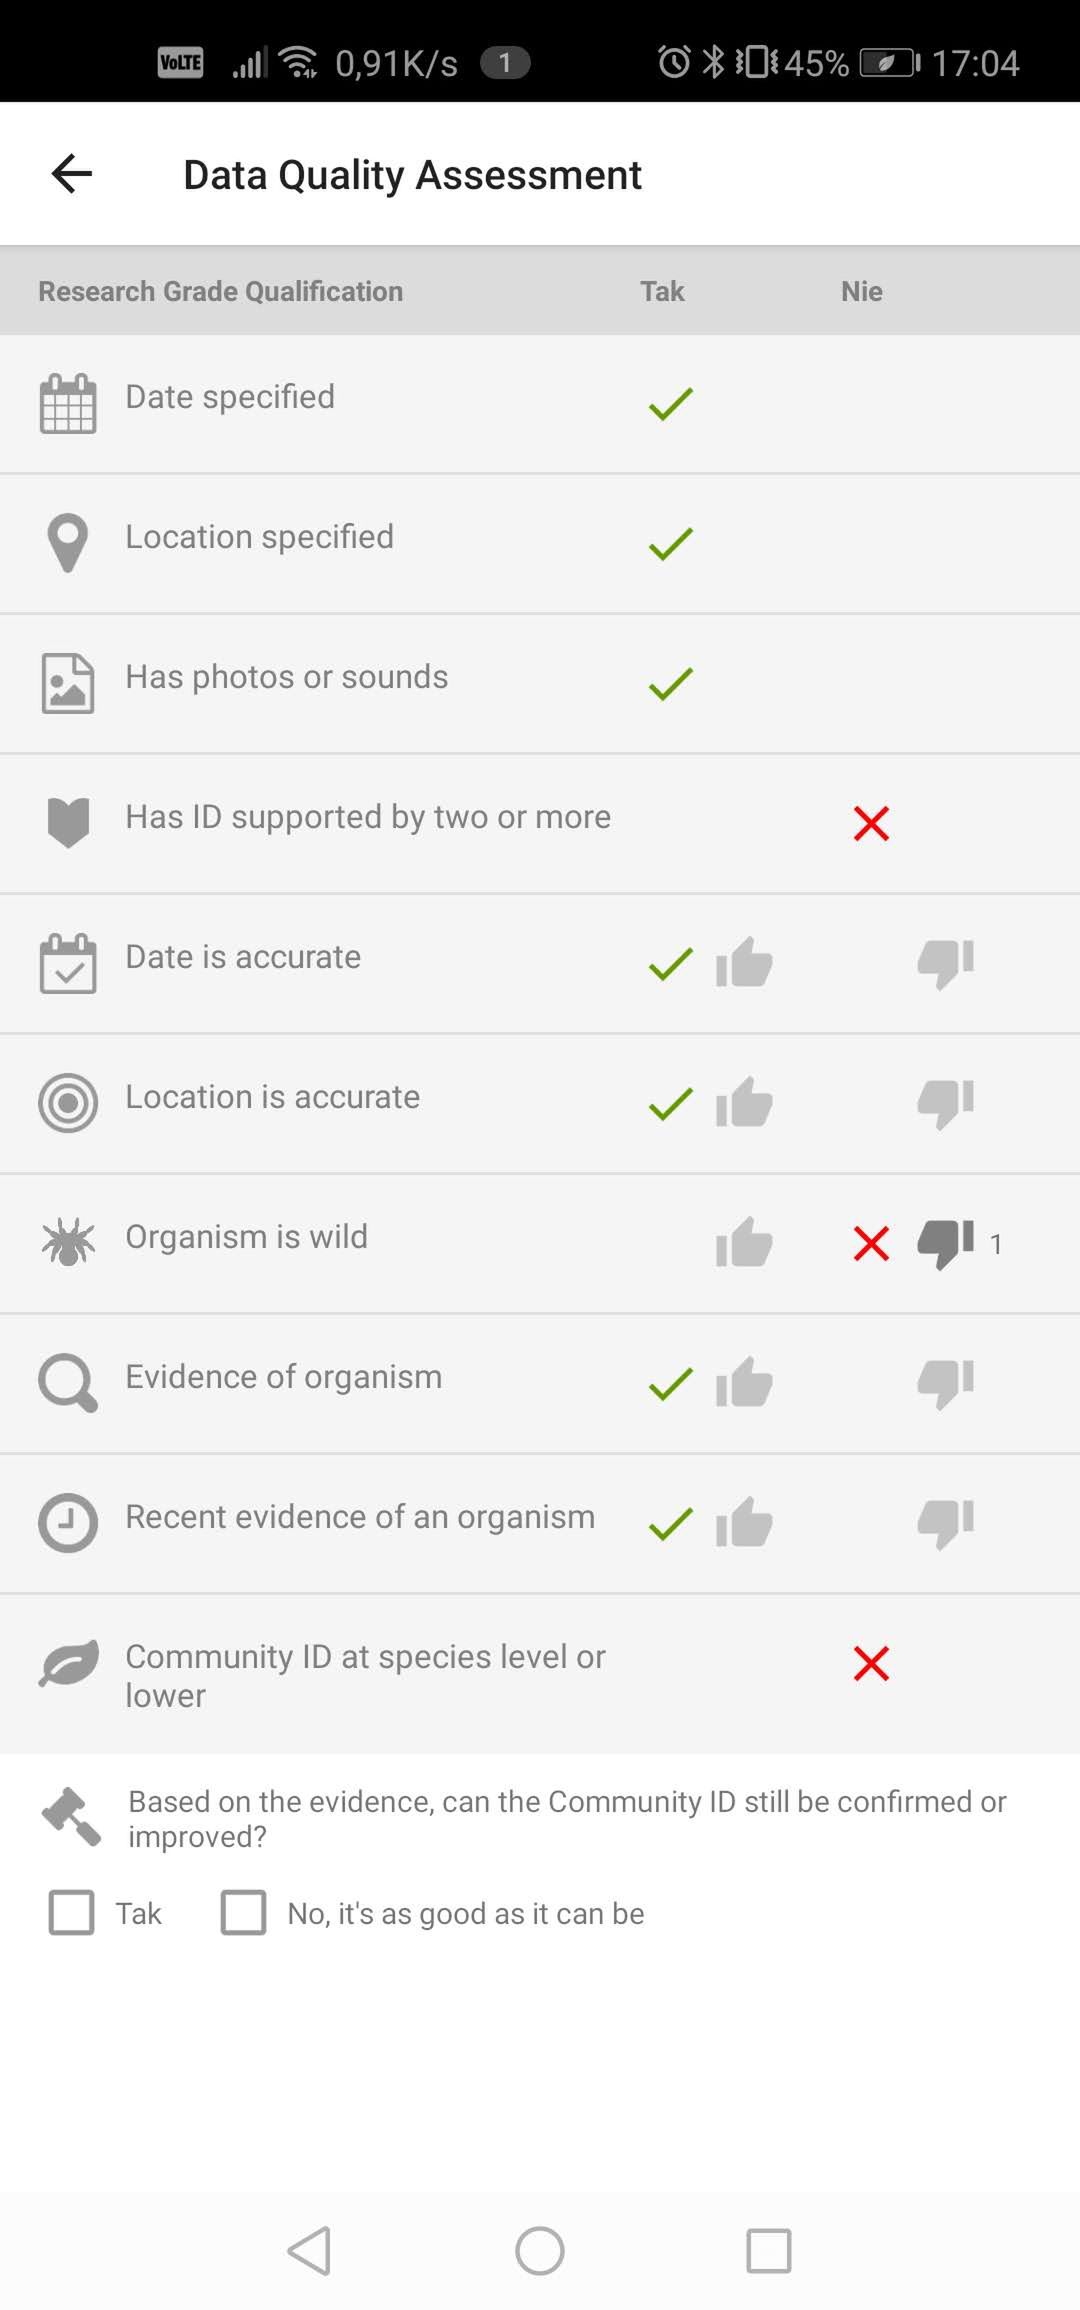The width and height of the screenshot is (1080, 2310).
Task: Thumbs down Recent evidence of an organism
Action: click(945, 1524)
